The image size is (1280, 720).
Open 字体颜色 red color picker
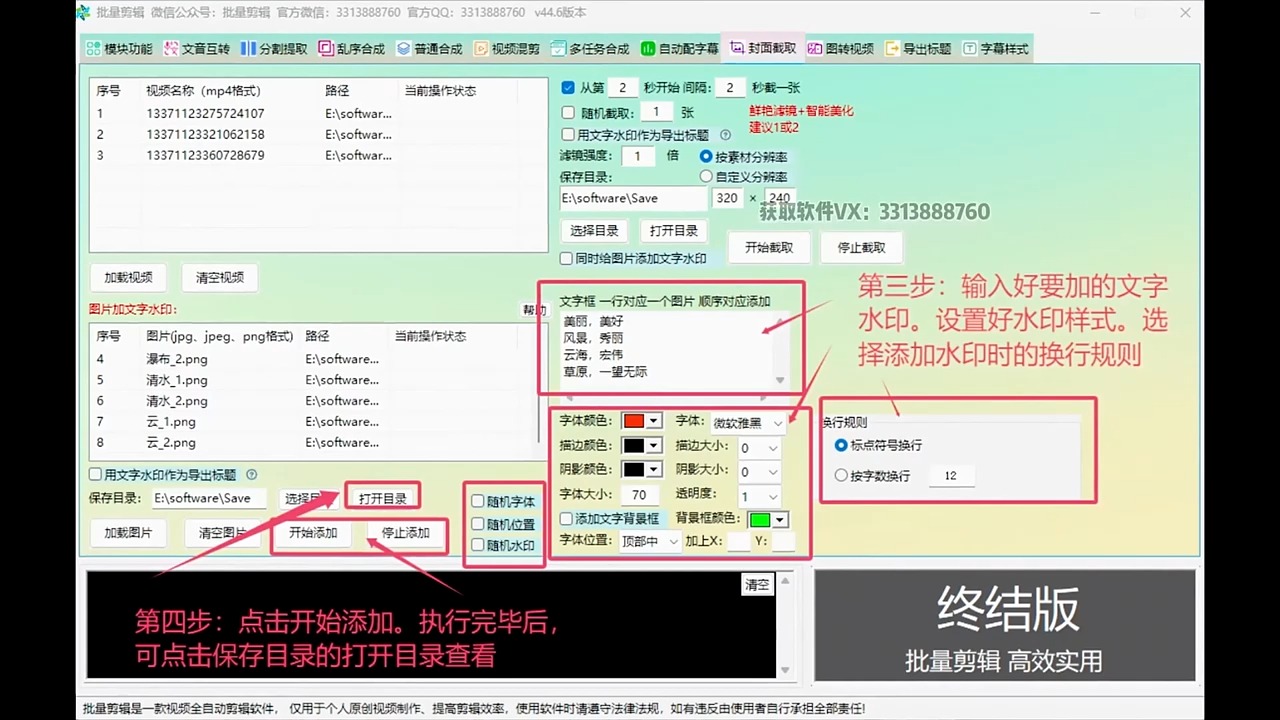point(642,421)
